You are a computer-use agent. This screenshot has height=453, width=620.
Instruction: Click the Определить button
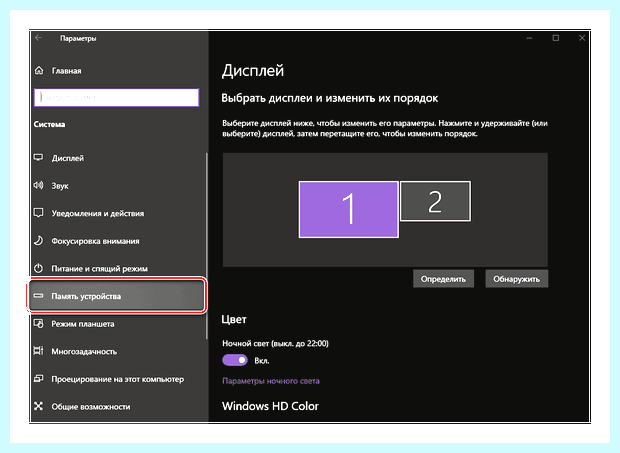pos(443,279)
